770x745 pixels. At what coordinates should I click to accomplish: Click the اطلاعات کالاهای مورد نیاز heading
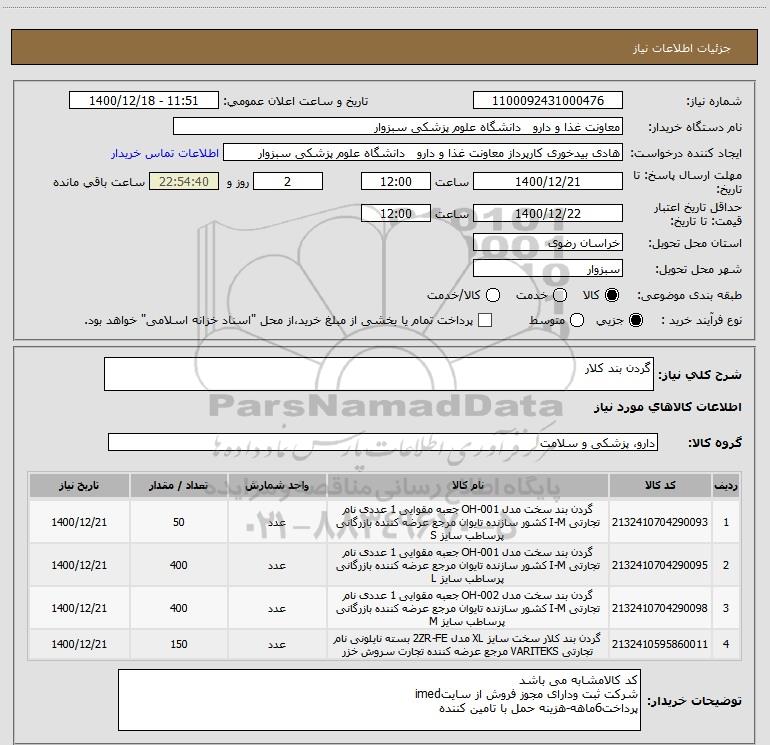(667, 407)
